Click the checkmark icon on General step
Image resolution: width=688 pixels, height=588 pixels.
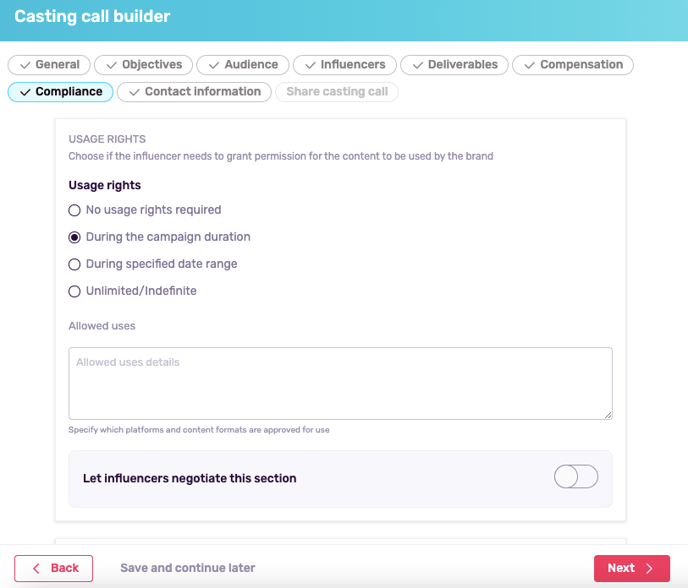pos(24,65)
